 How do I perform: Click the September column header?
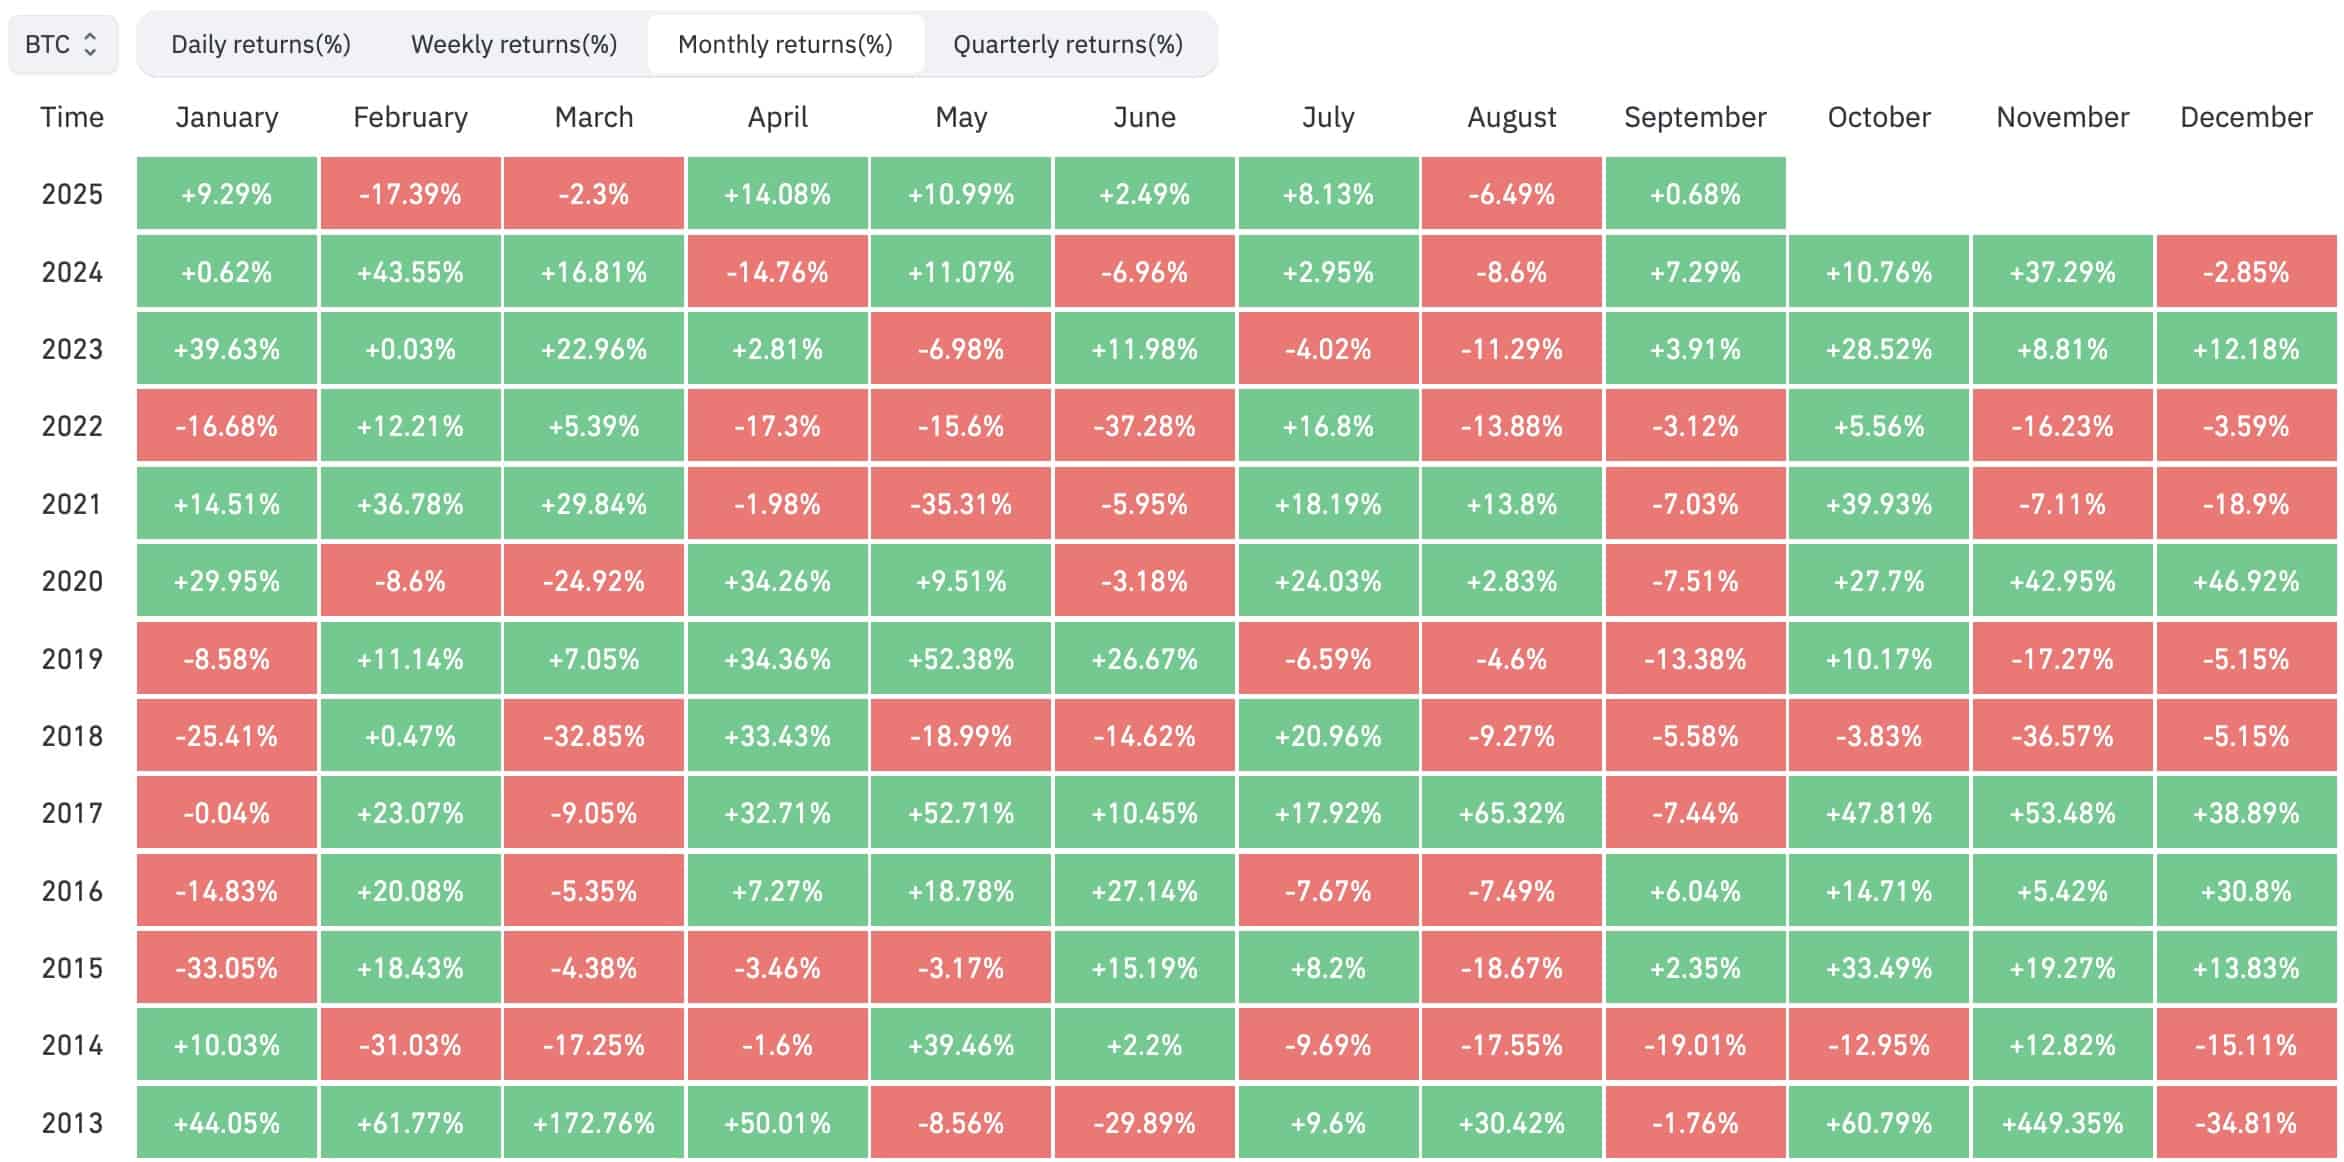coord(1695,117)
